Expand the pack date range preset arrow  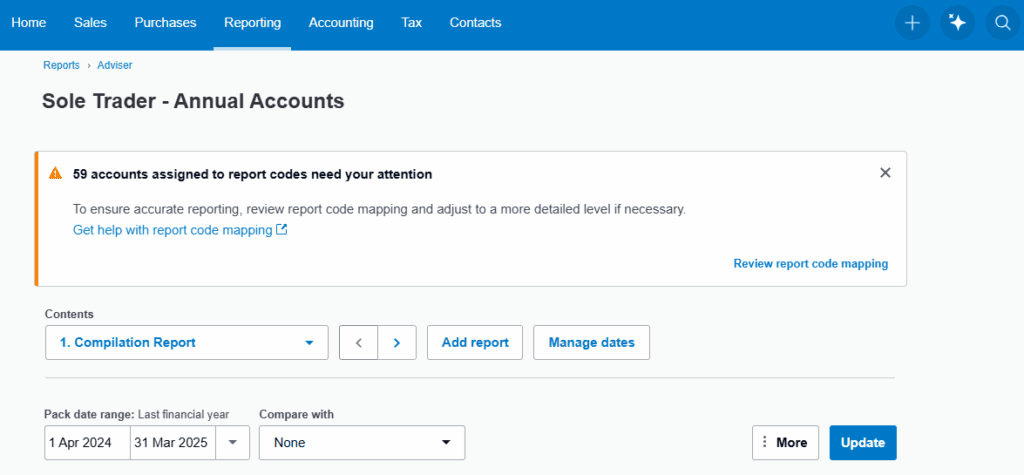coord(233,443)
